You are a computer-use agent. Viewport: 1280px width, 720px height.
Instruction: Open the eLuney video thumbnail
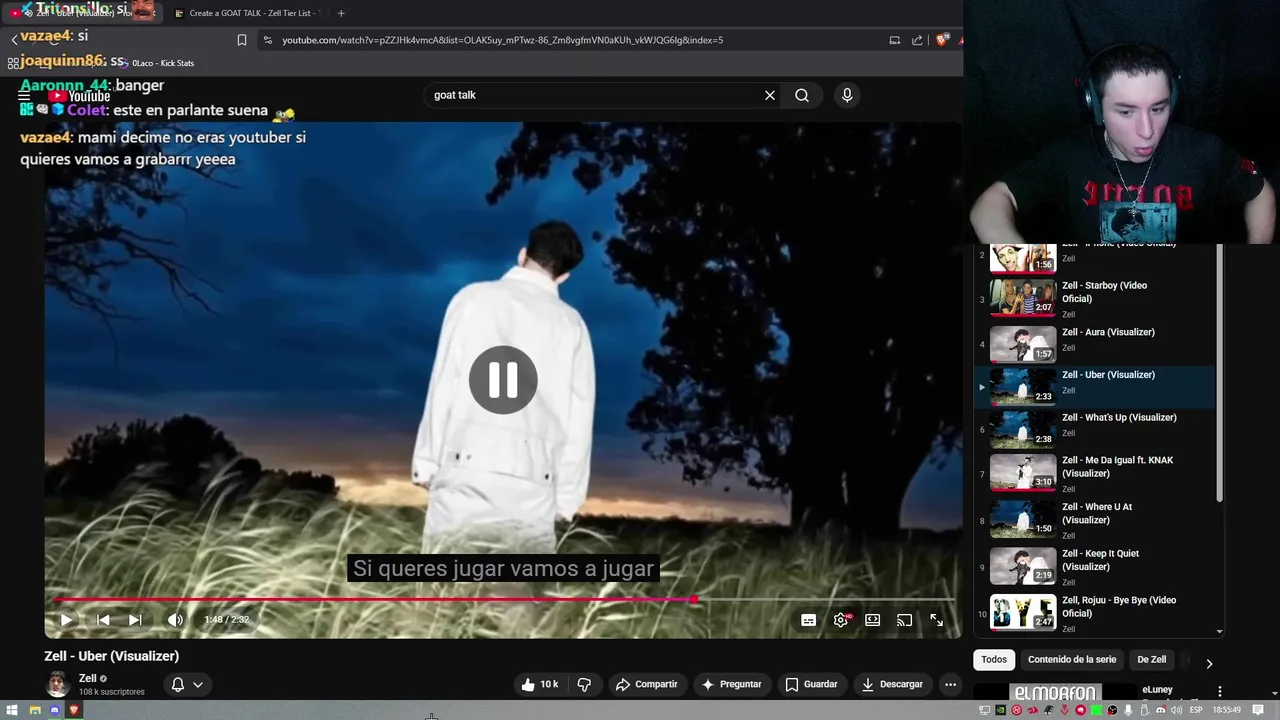pyautogui.click(x=1056, y=692)
